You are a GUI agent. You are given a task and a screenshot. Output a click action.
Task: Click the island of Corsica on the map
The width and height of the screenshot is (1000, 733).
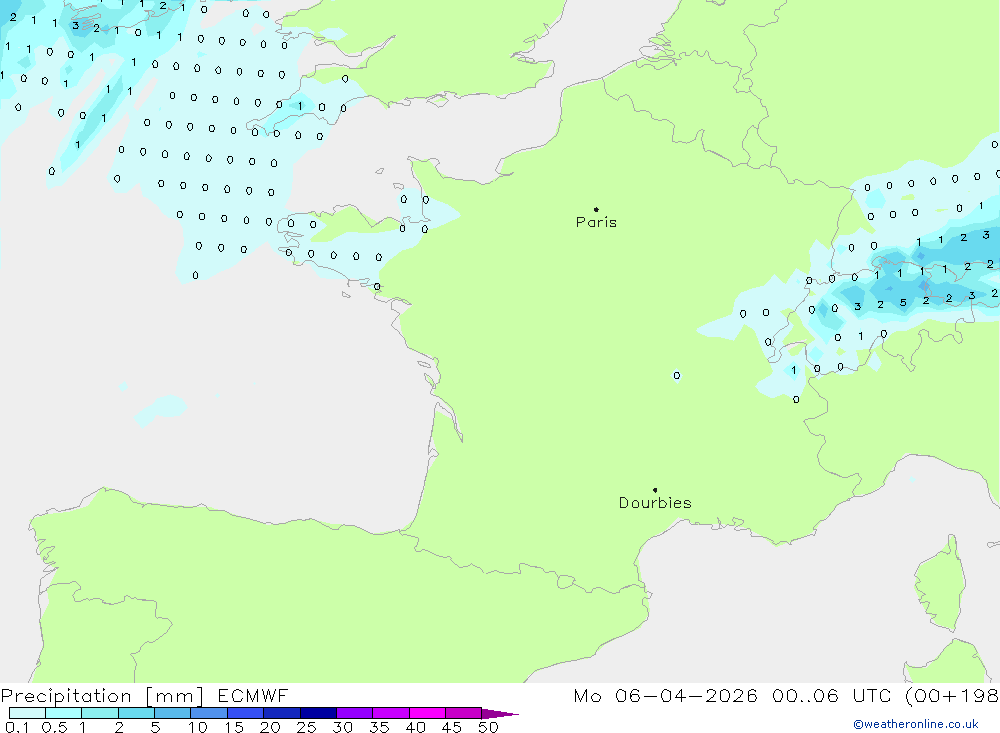coord(940,584)
